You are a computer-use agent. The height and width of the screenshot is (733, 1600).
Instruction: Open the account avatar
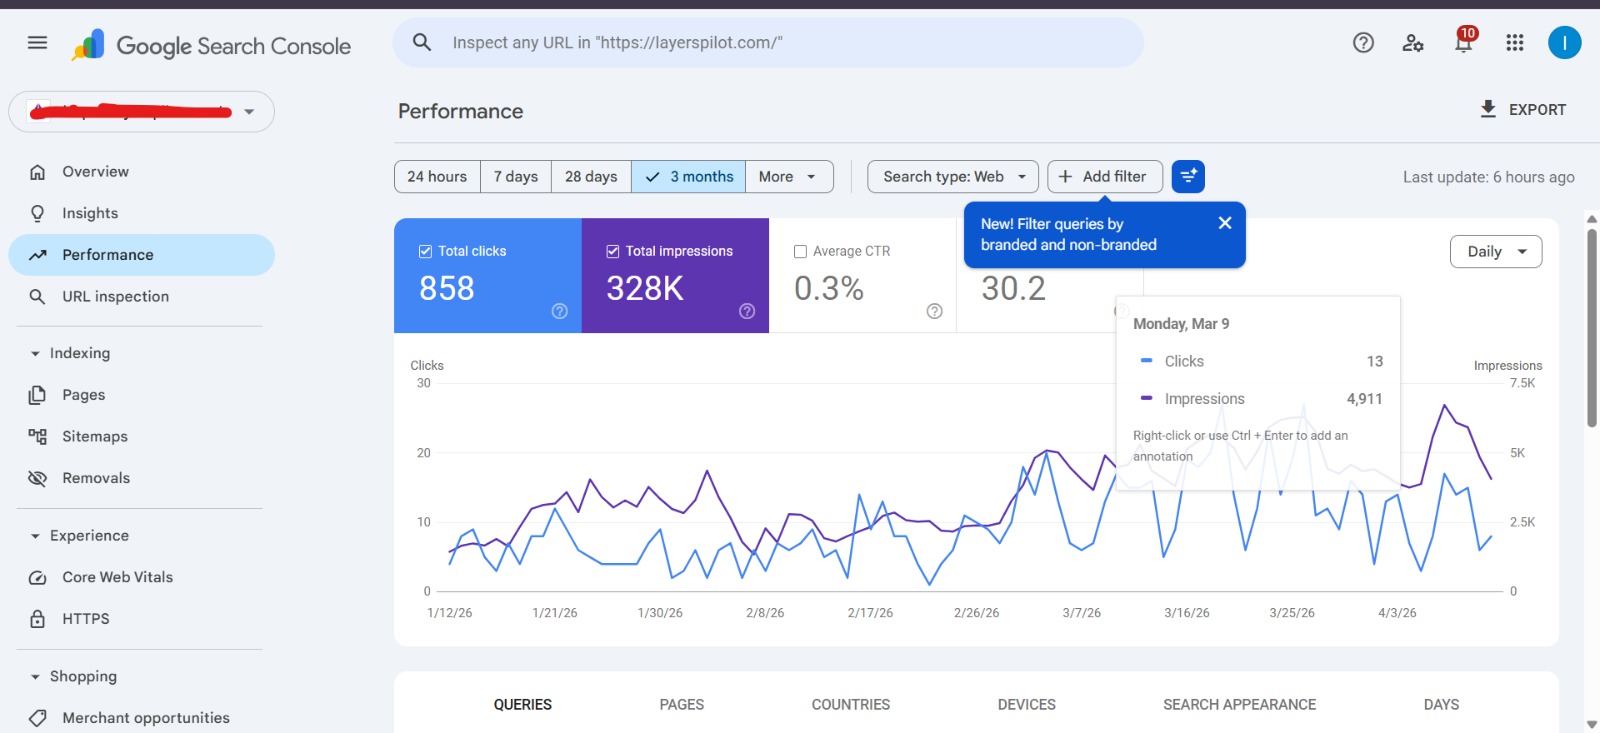pos(1564,43)
